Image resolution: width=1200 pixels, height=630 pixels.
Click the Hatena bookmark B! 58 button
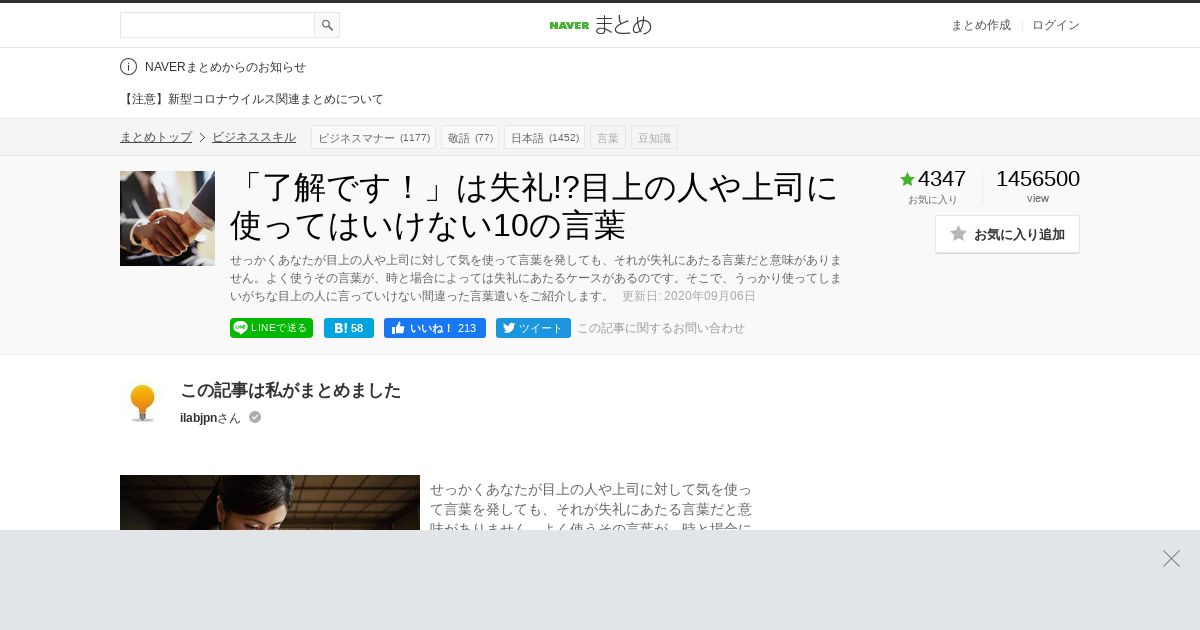(x=349, y=328)
